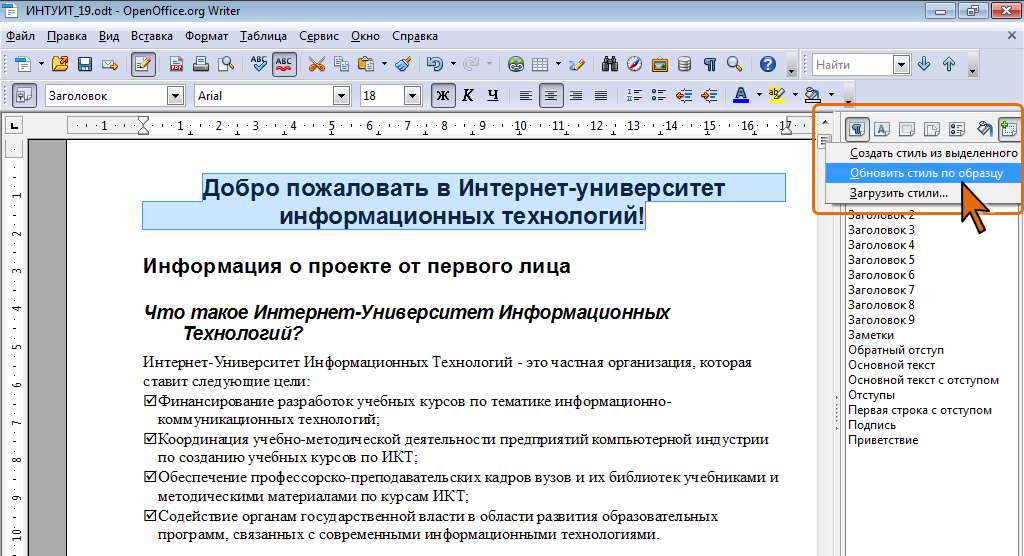Viewport: 1024px width, 556px height.
Task: Apply justified alignment
Action: coord(601,96)
